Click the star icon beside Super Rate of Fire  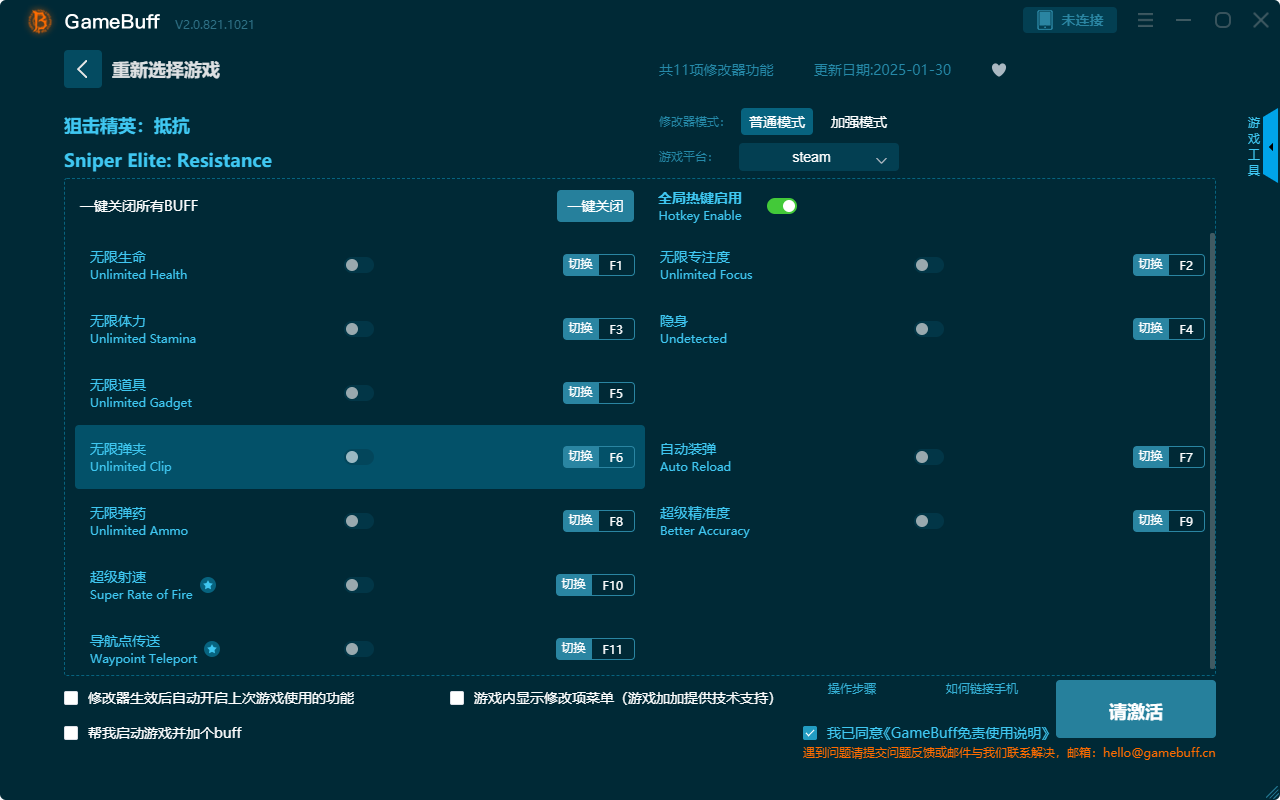(x=208, y=585)
